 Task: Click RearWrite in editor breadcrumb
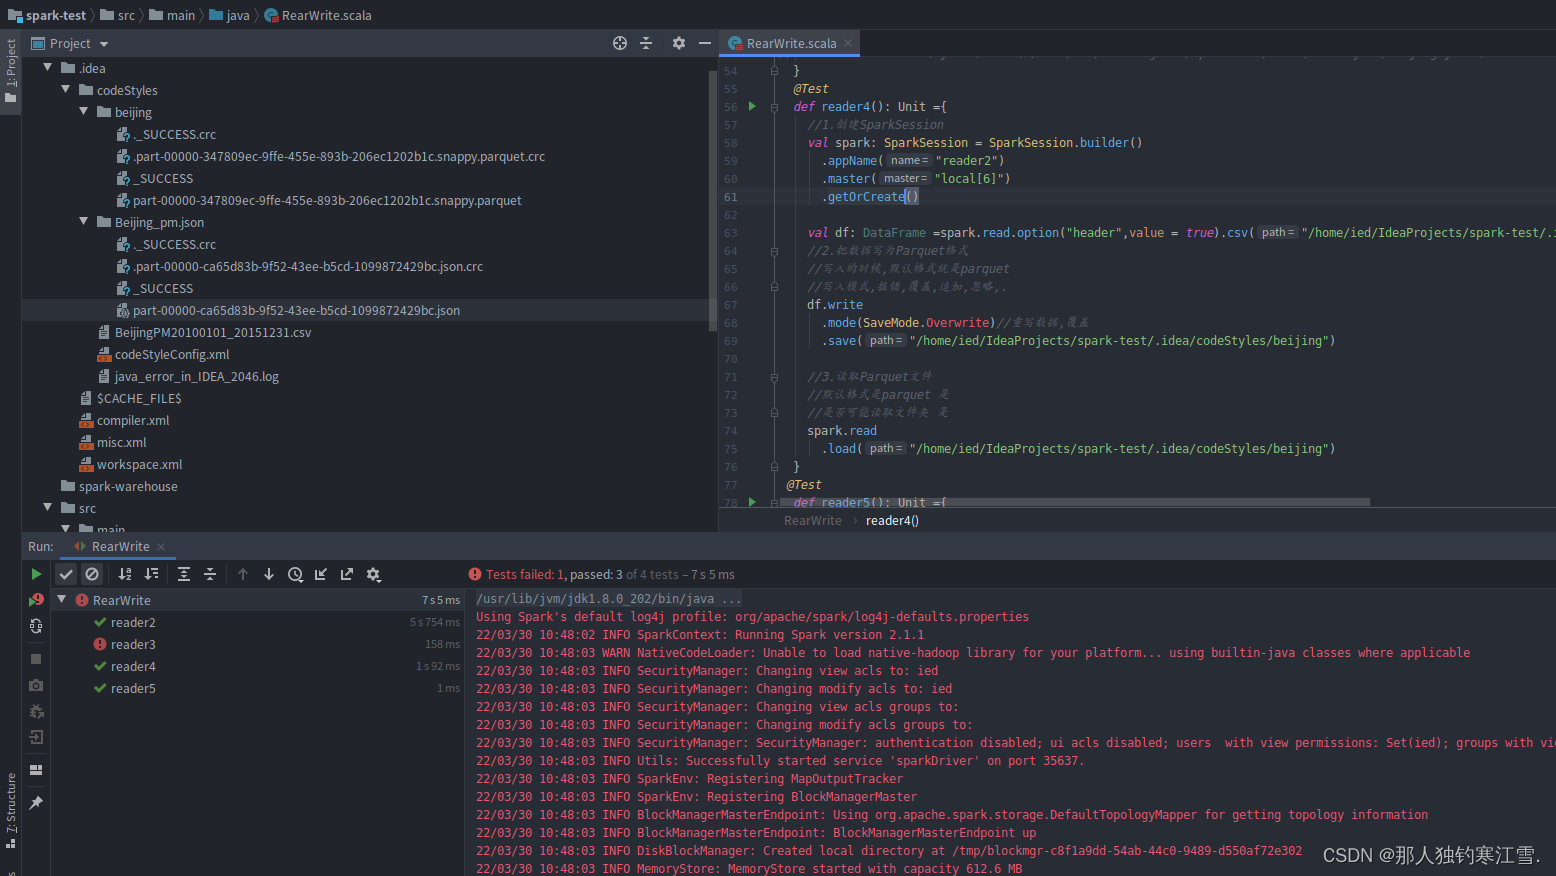coord(812,520)
